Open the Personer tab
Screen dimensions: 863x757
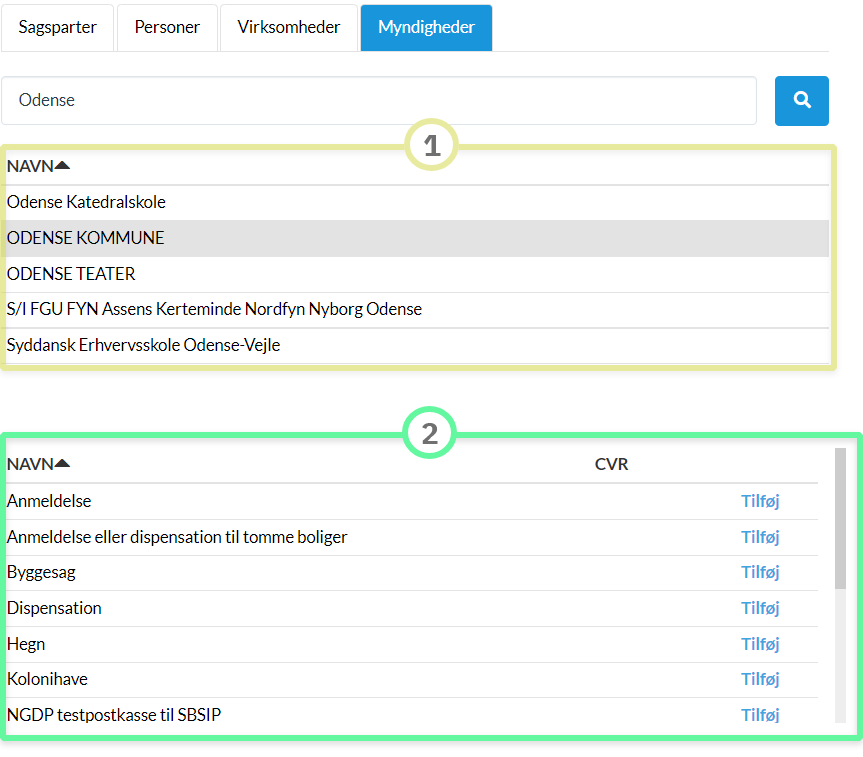click(x=167, y=27)
